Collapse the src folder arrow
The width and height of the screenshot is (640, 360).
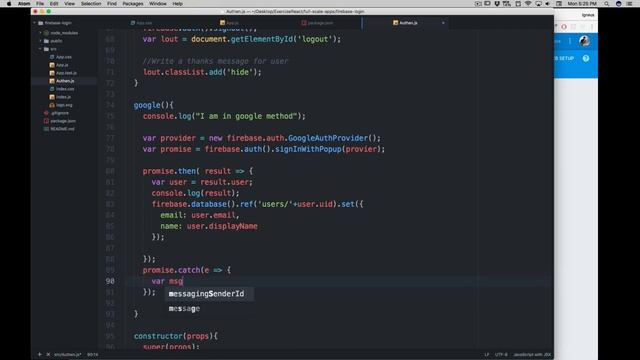[40, 49]
